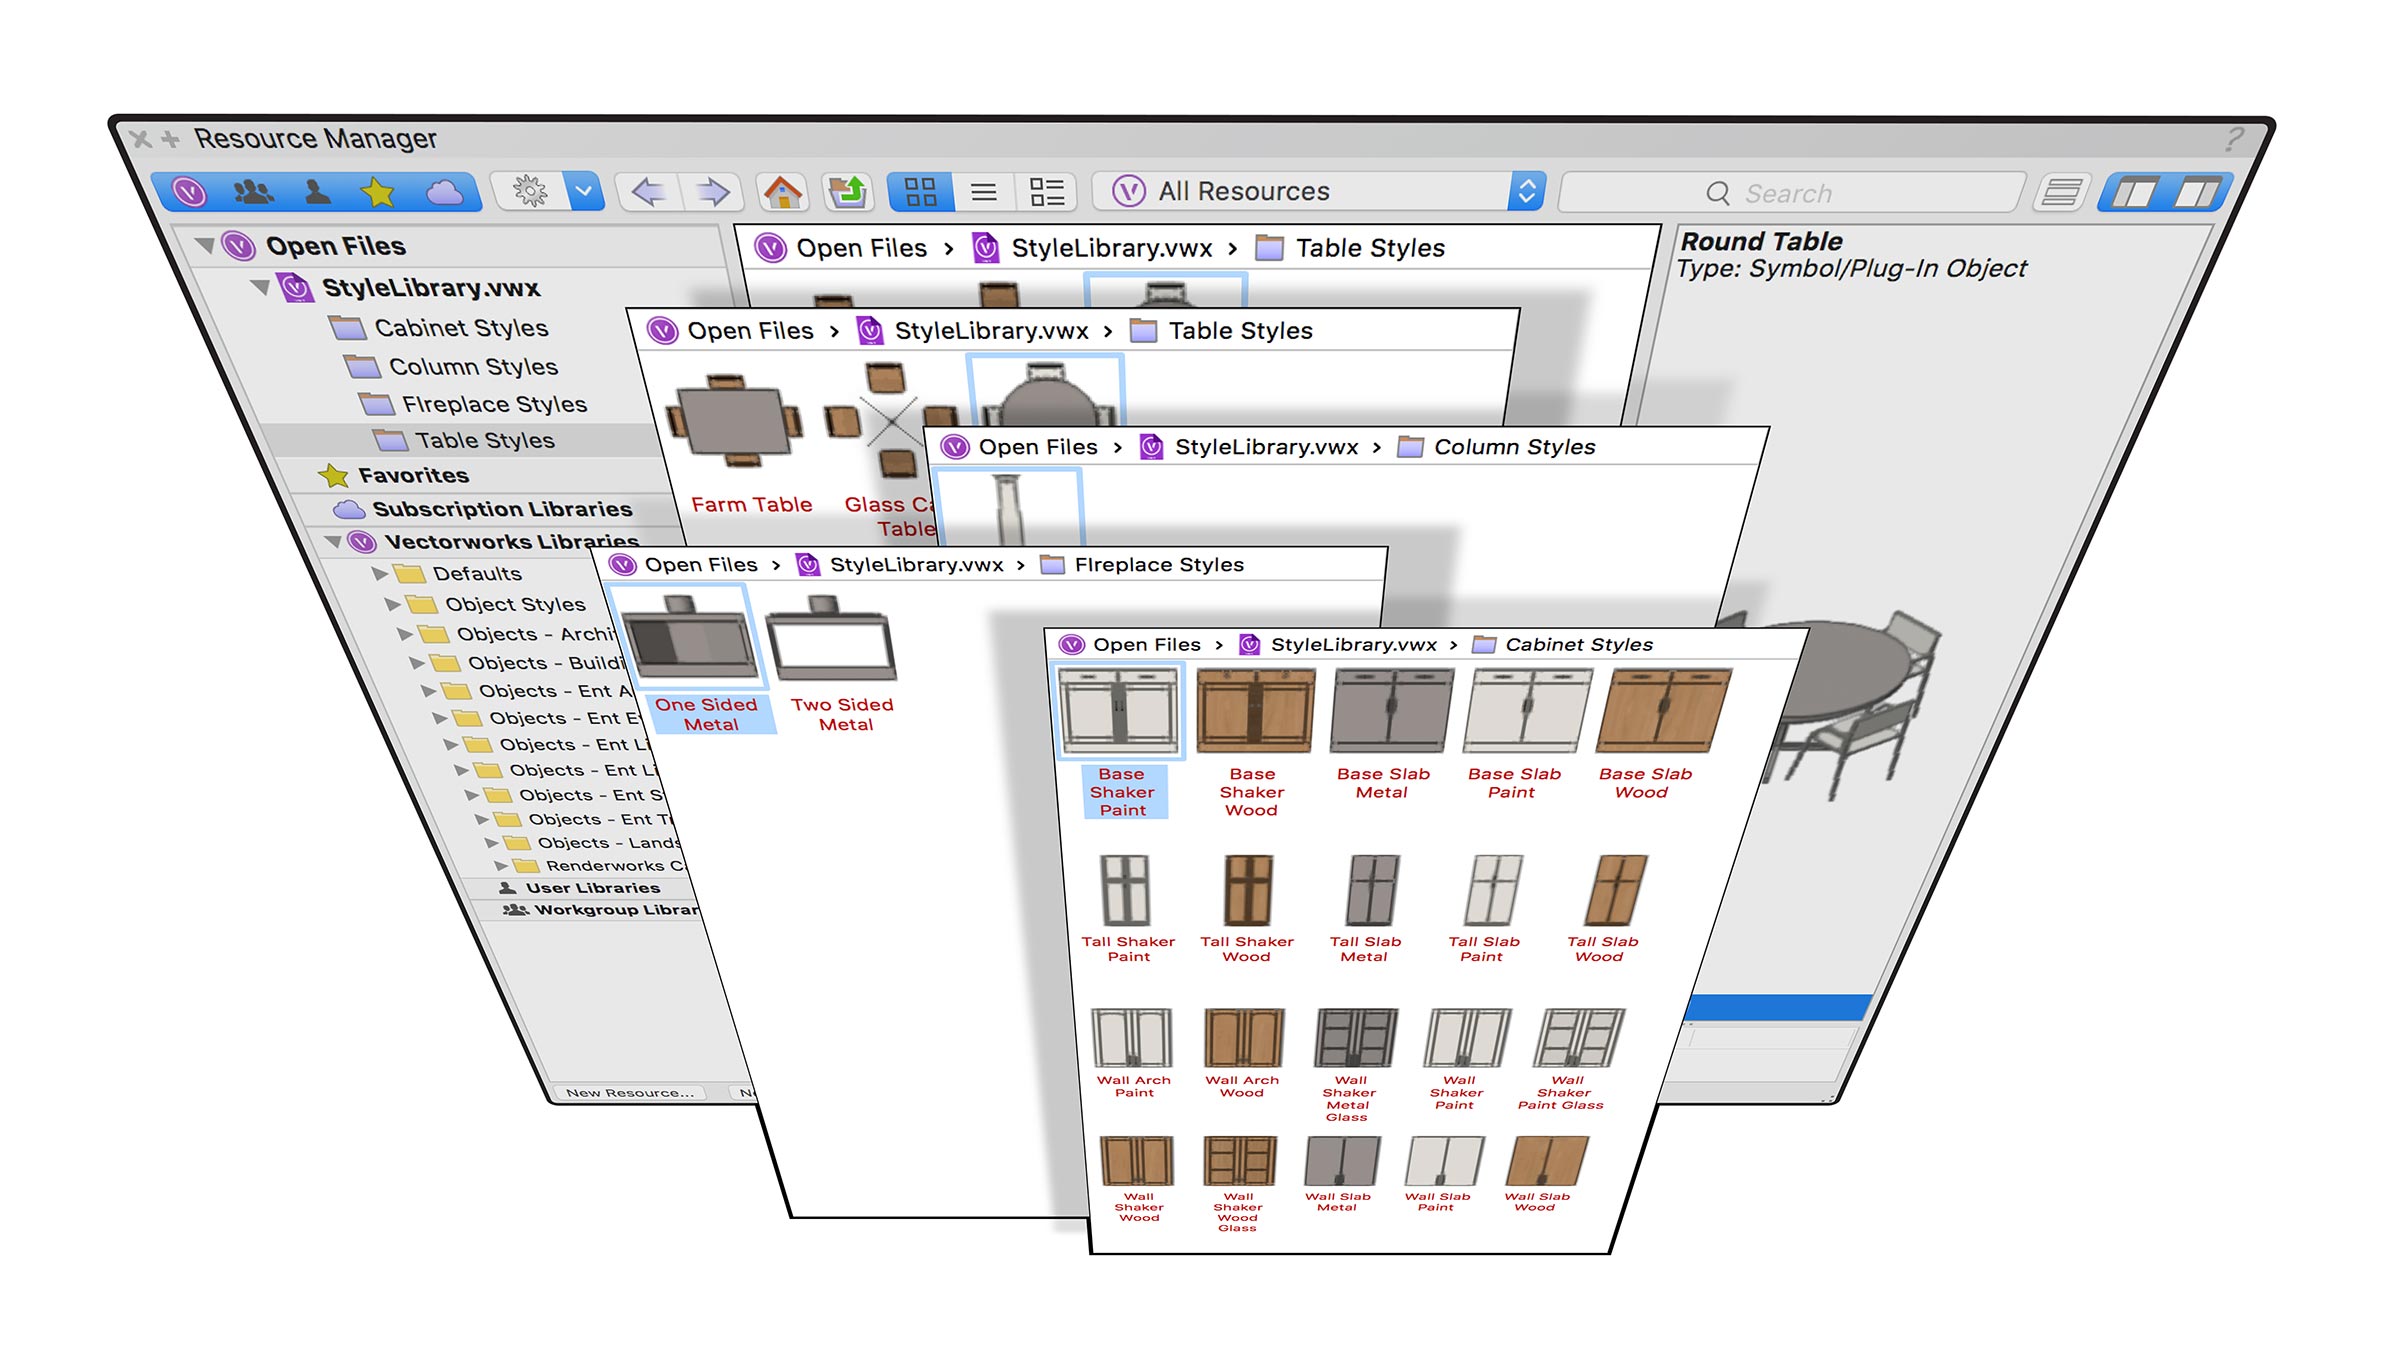Select Subscription Libraries in the sidebar
2400x1346 pixels.
point(484,509)
